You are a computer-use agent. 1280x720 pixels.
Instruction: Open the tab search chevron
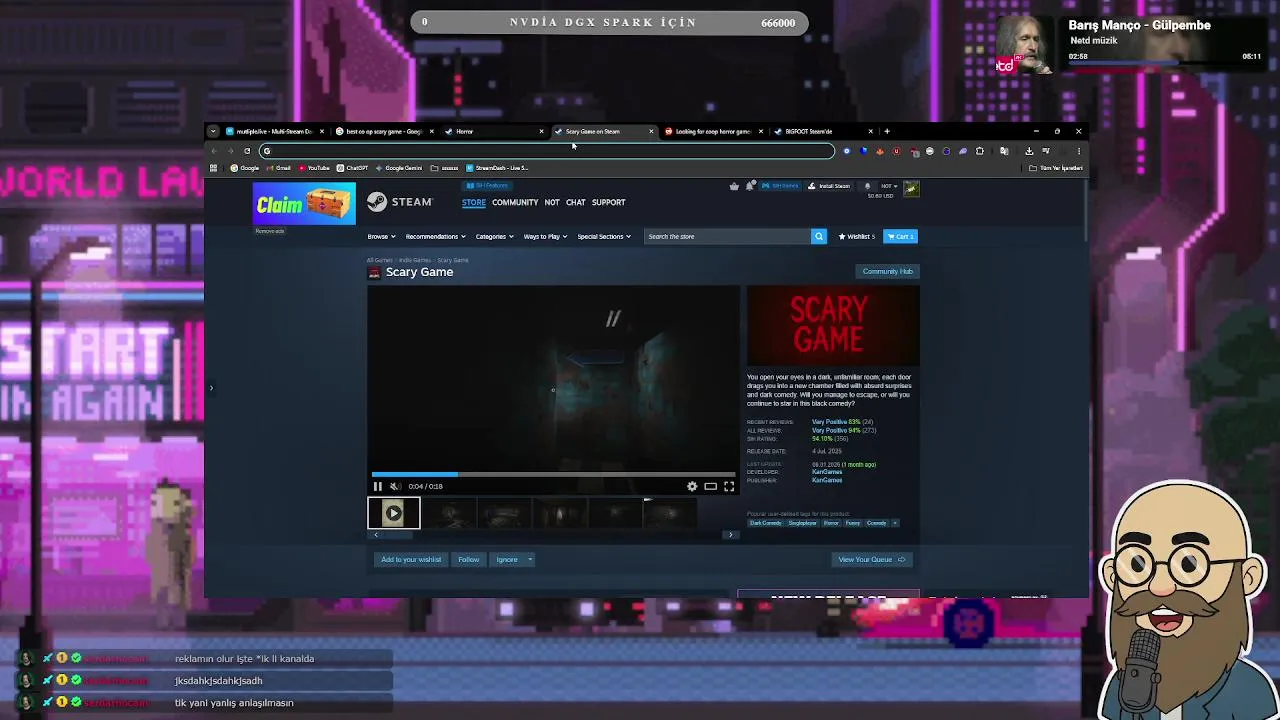pos(213,131)
